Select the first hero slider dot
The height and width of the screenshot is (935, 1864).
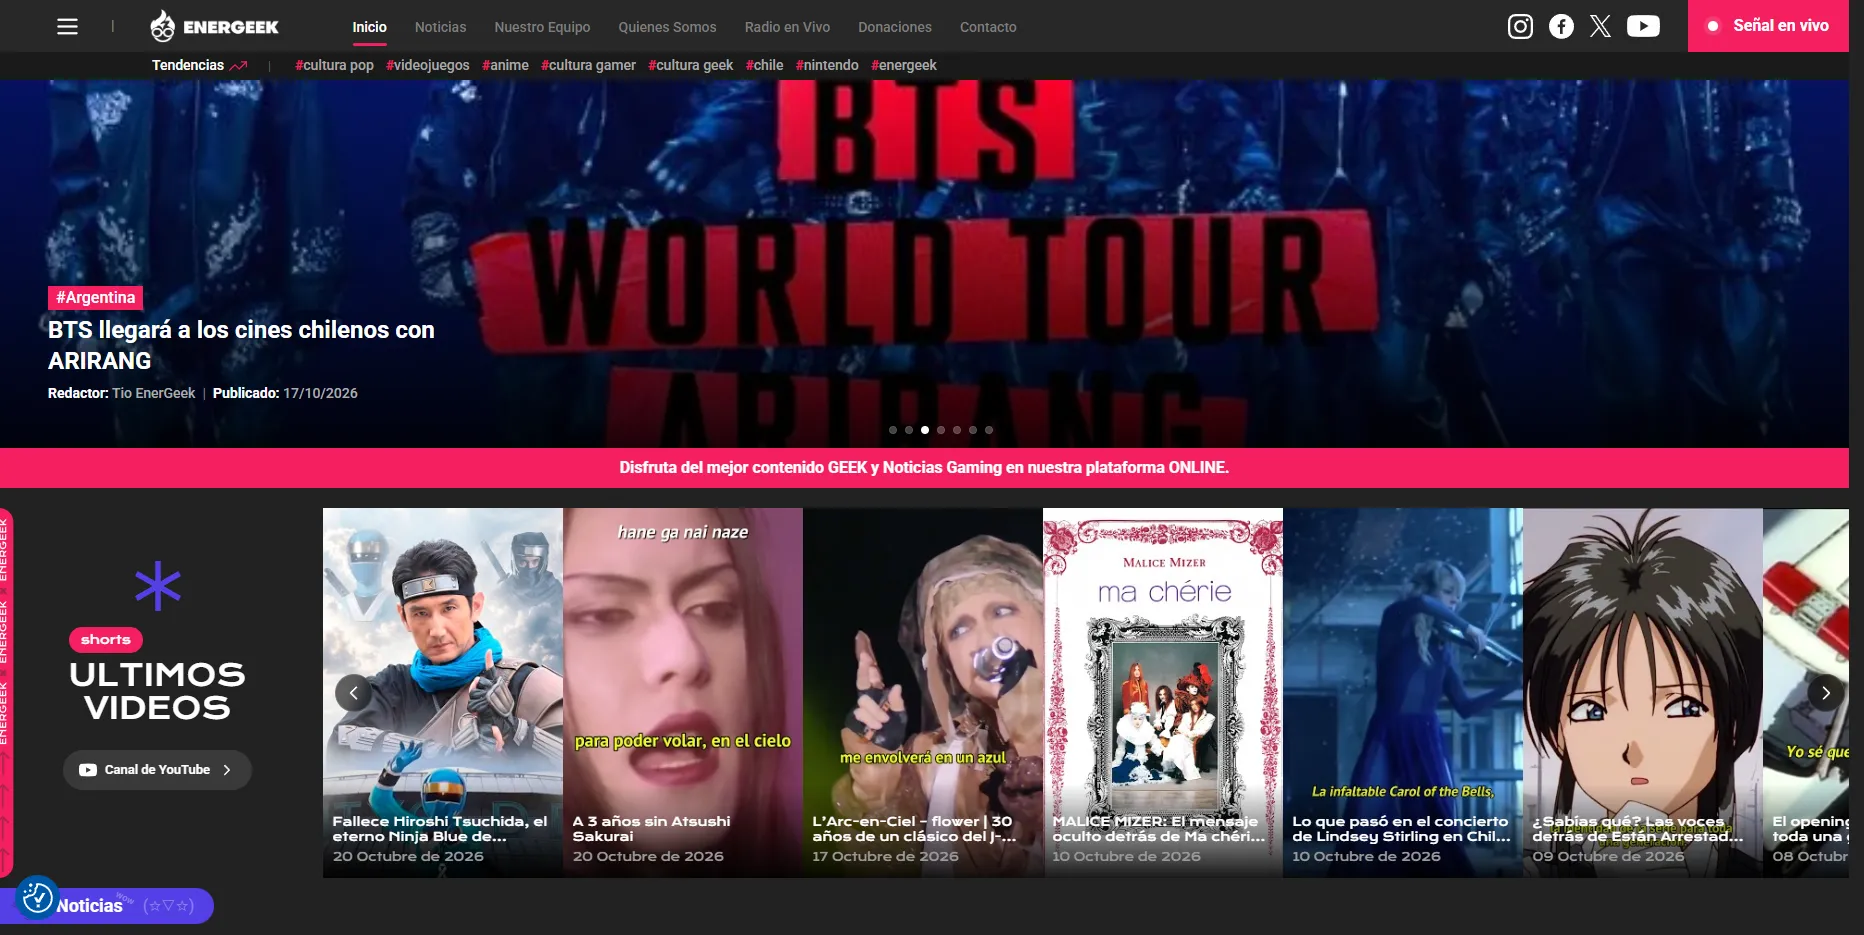893,430
